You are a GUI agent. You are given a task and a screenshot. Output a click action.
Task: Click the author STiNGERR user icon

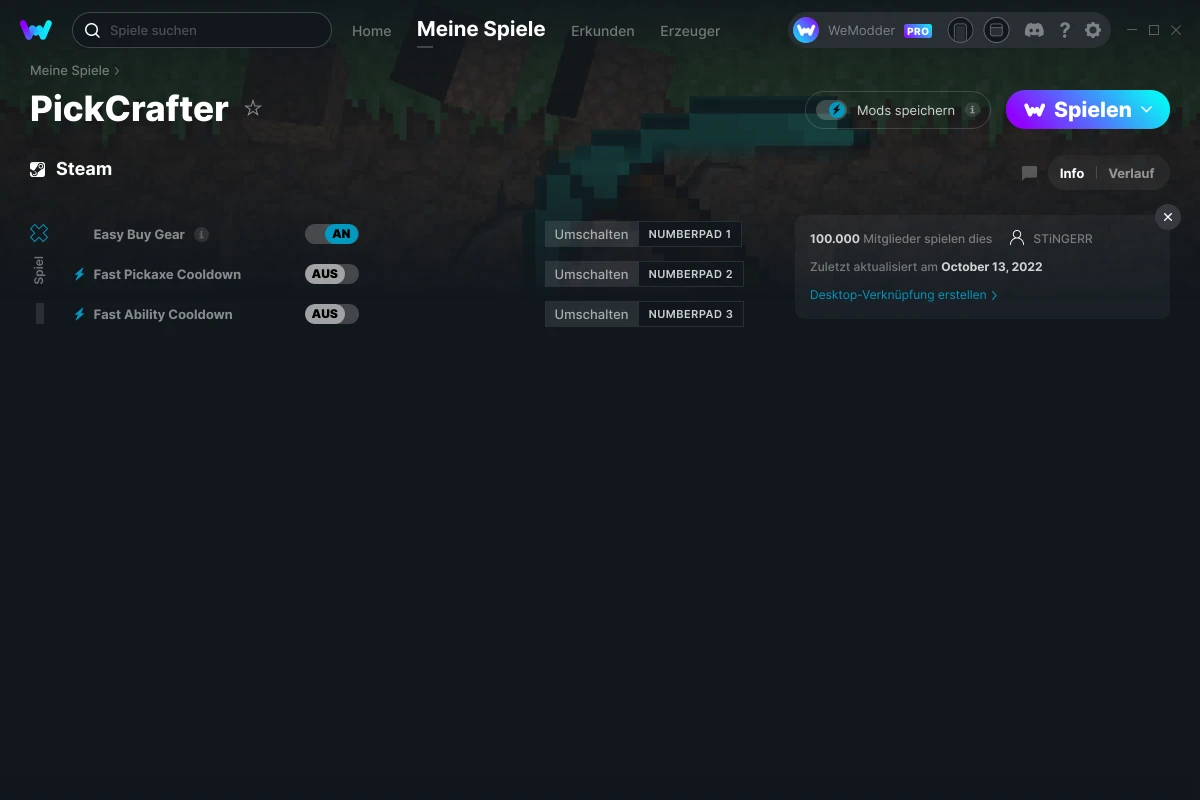click(1017, 238)
